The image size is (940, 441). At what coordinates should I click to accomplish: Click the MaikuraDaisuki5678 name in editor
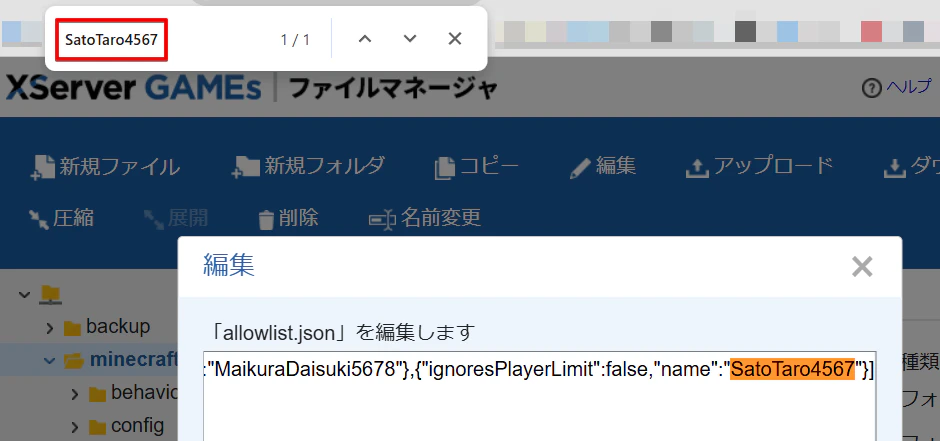305,369
